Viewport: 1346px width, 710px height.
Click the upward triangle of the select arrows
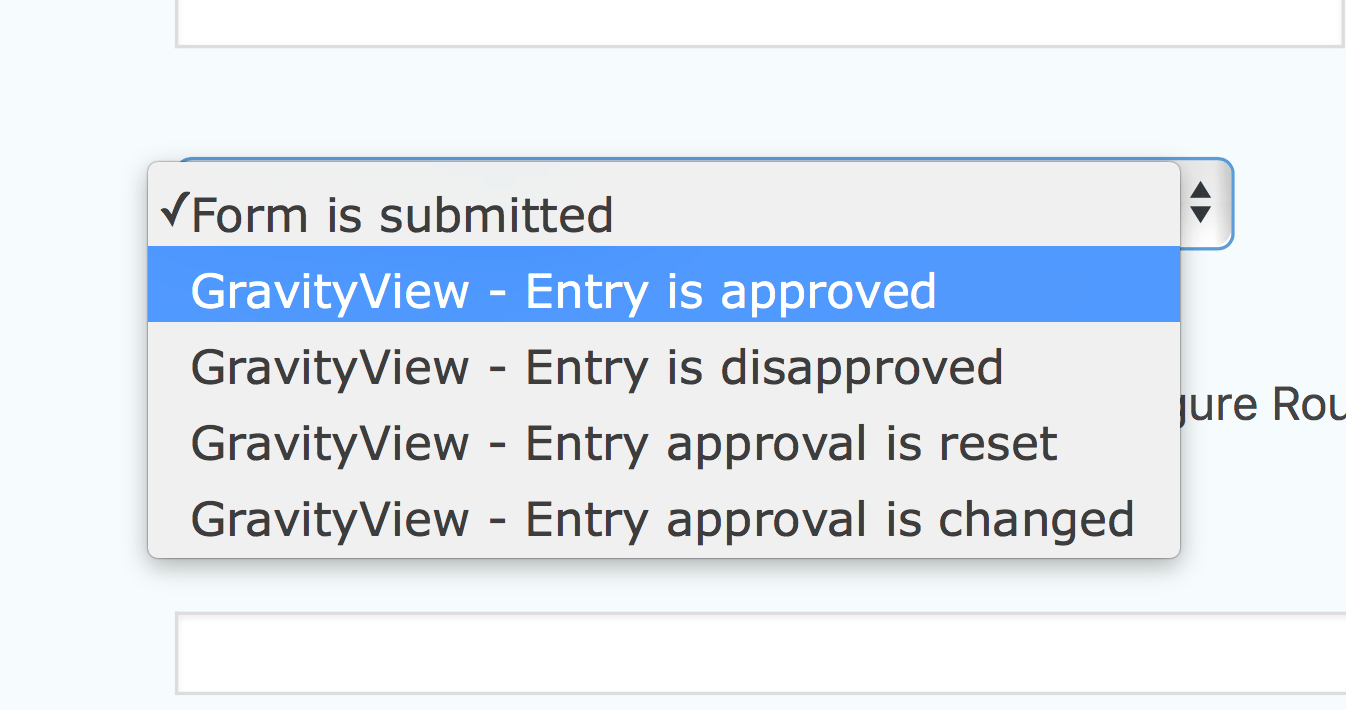point(1200,191)
